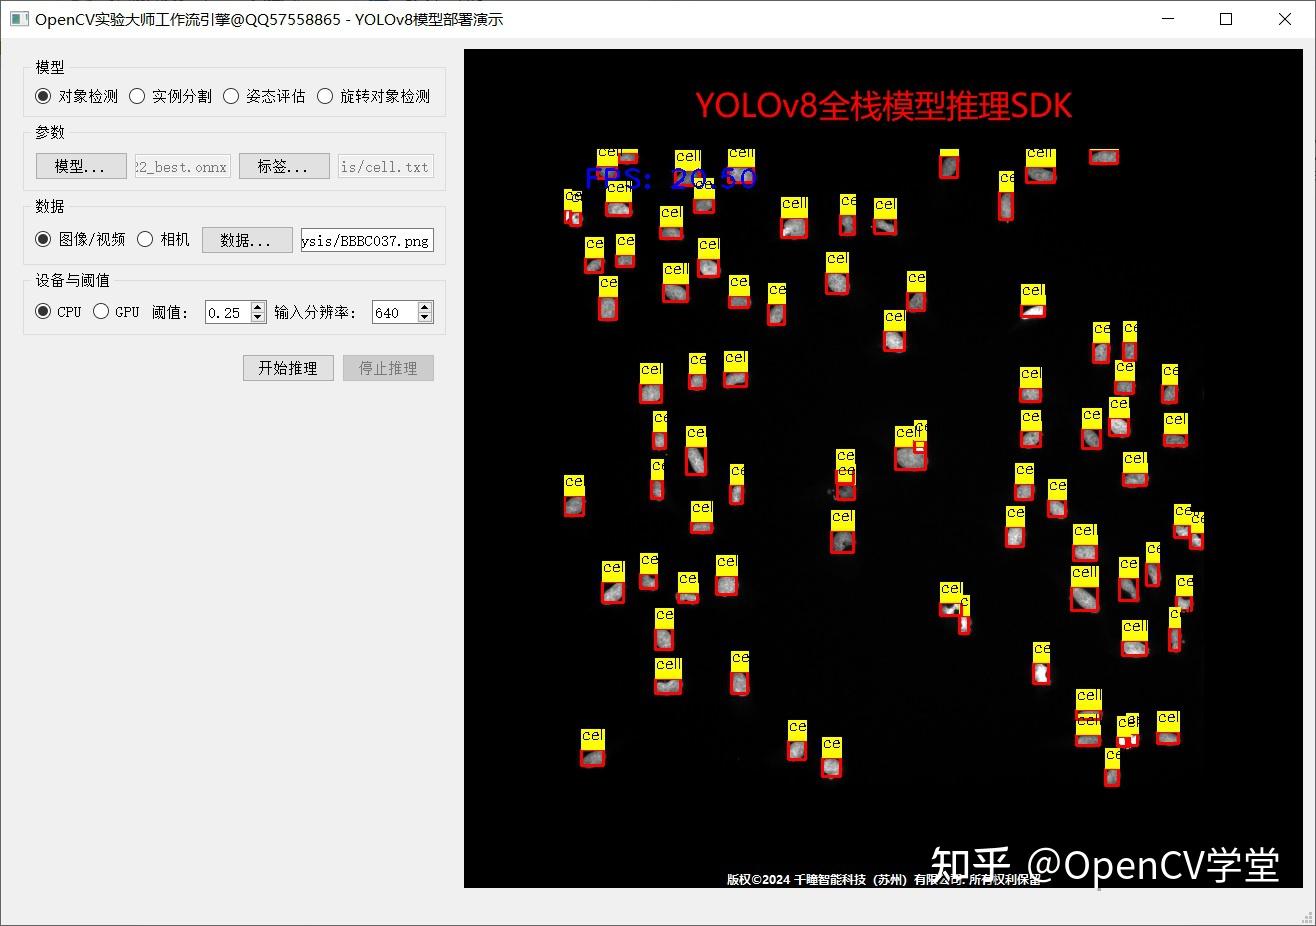Image resolution: width=1316 pixels, height=926 pixels.
Task: Select 图像/视频 input option
Action: coord(41,239)
